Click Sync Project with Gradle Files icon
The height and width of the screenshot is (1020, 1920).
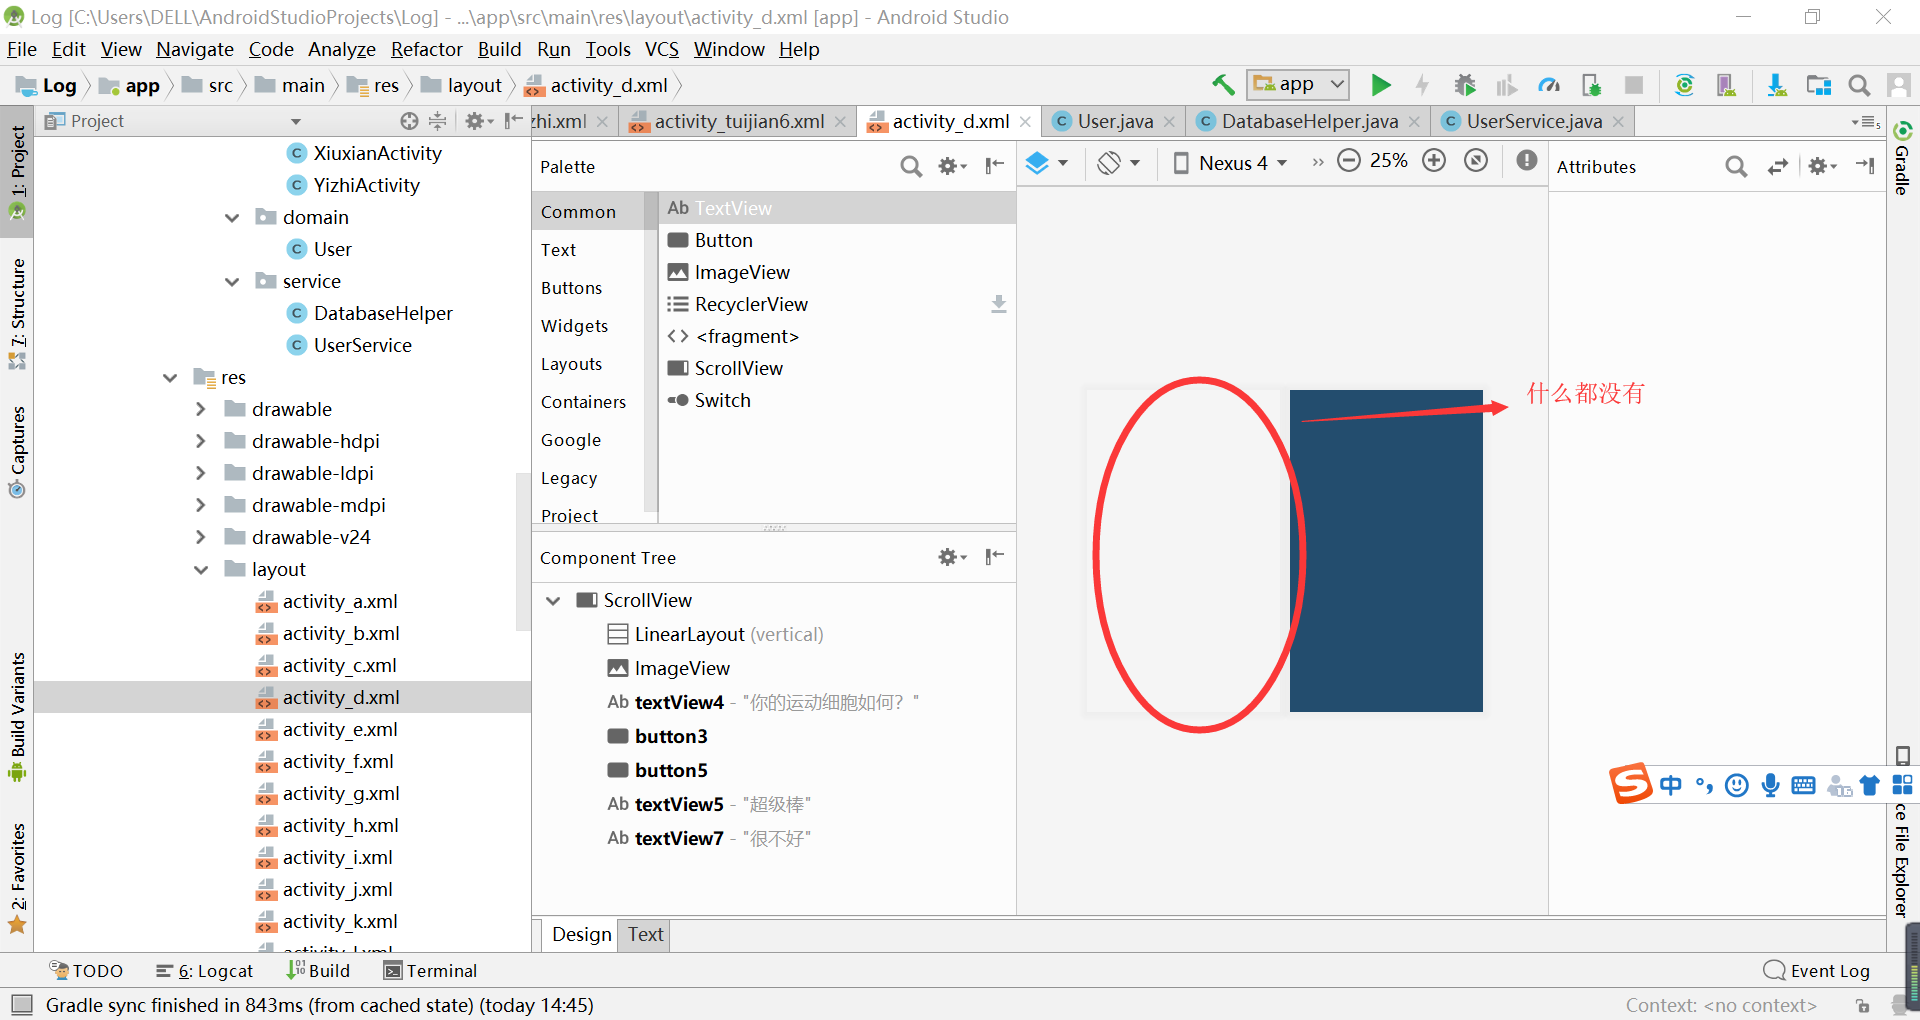click(1684, 85)
